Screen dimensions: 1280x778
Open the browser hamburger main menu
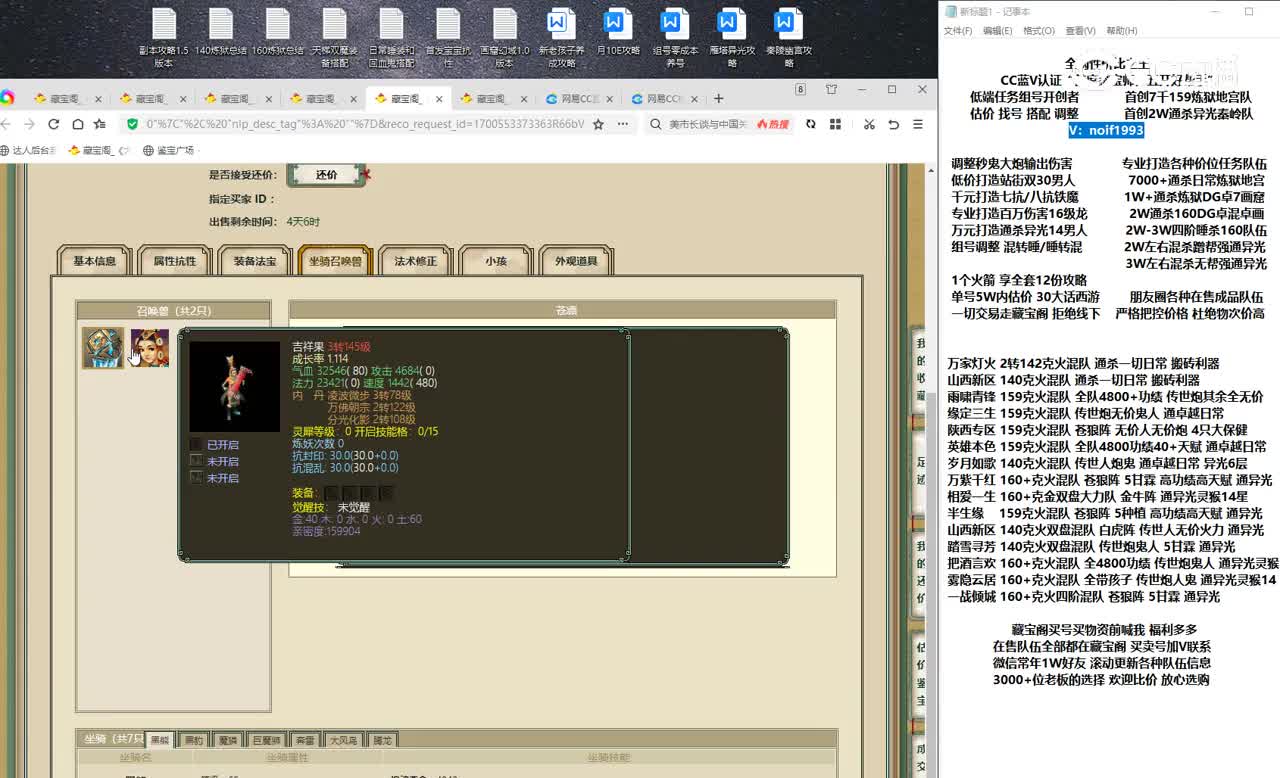click(918, 124)
